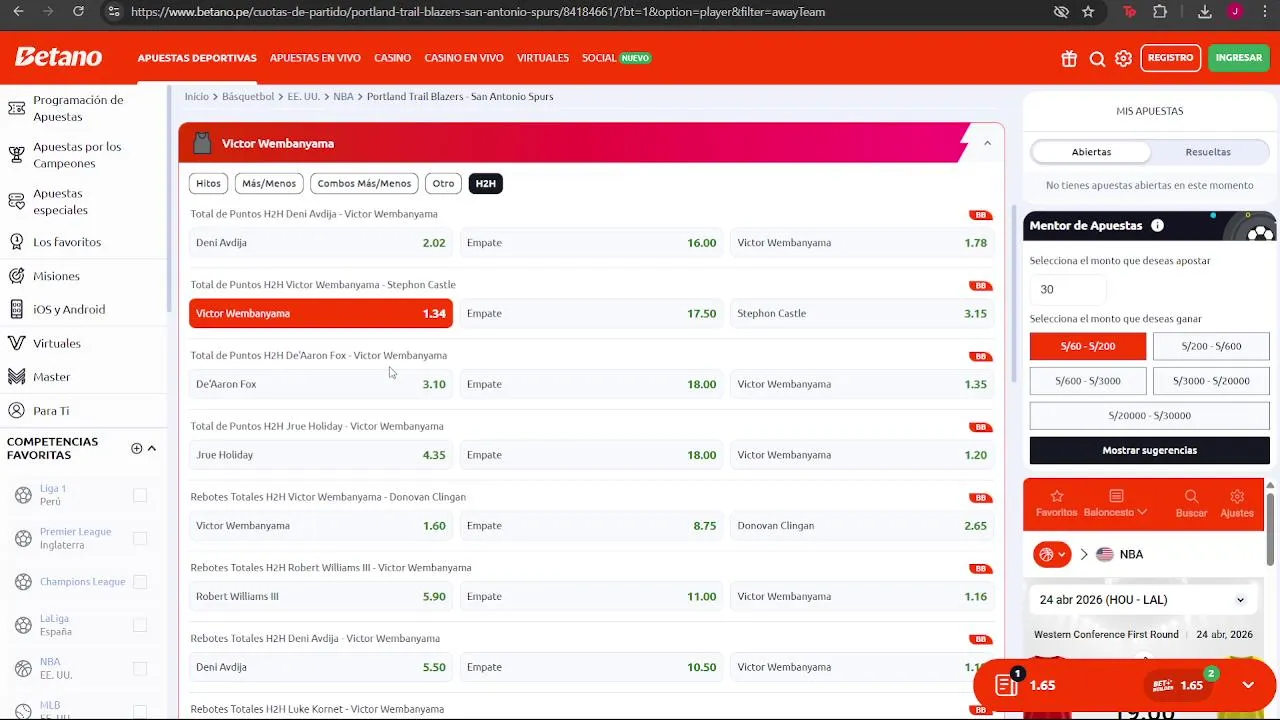1280x720 pixels.
Task: Open Casino en Vivo in top menu
Action: pyautogui.click(x=464, y=58)
